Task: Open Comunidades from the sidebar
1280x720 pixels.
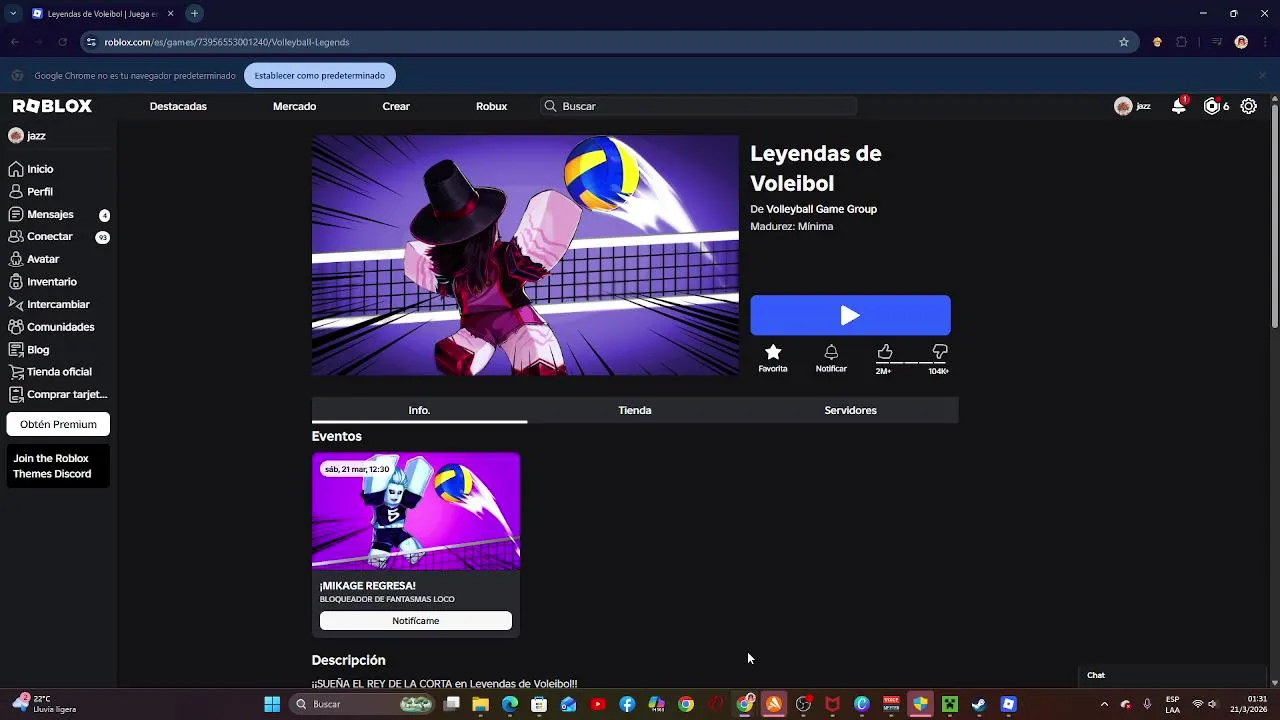Action: pos(51,327)
